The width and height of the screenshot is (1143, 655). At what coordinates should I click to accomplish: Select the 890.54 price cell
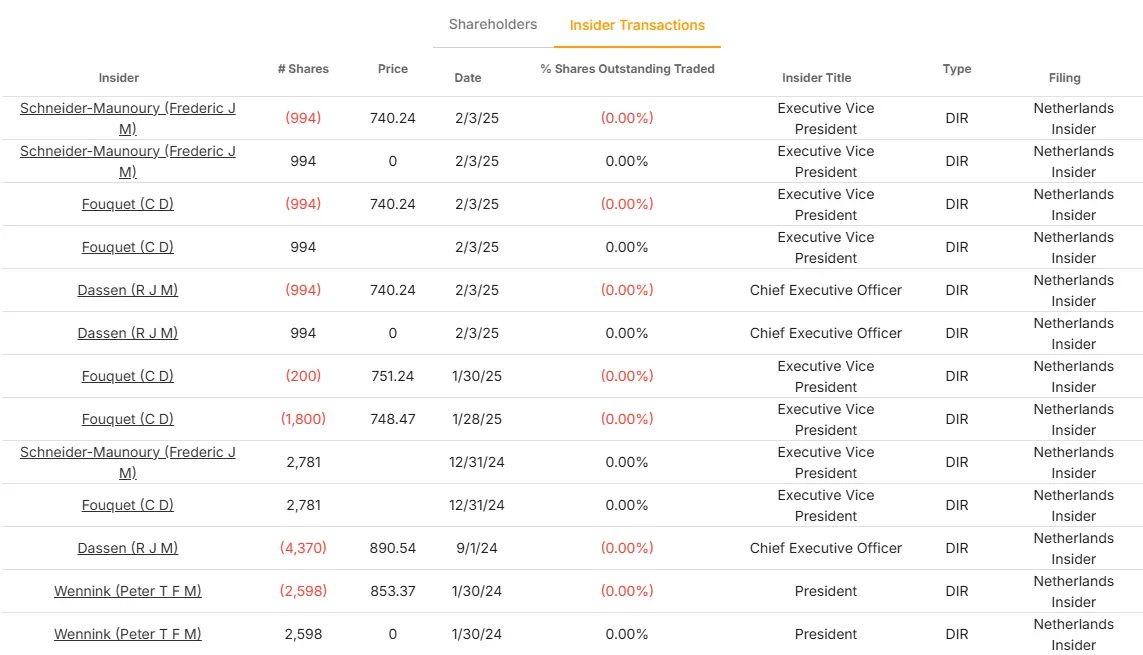point(393,548)
